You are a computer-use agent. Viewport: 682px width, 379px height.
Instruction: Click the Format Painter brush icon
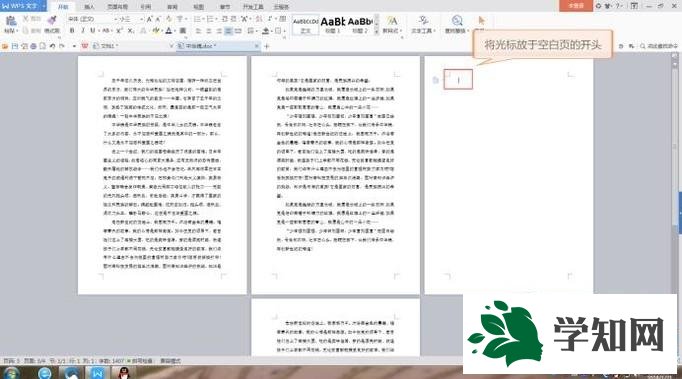tap(52, 20)
